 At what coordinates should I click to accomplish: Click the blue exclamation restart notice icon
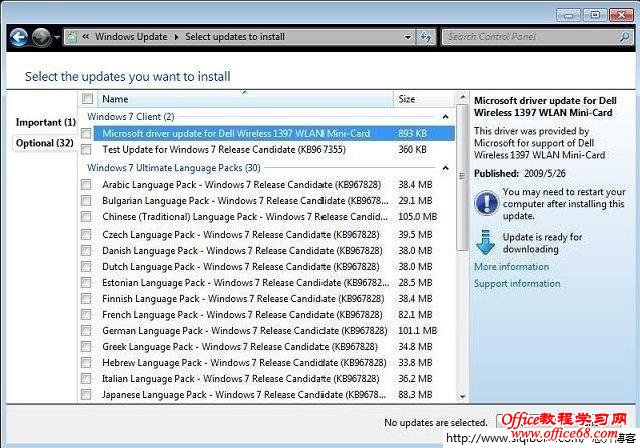[486, 203]
